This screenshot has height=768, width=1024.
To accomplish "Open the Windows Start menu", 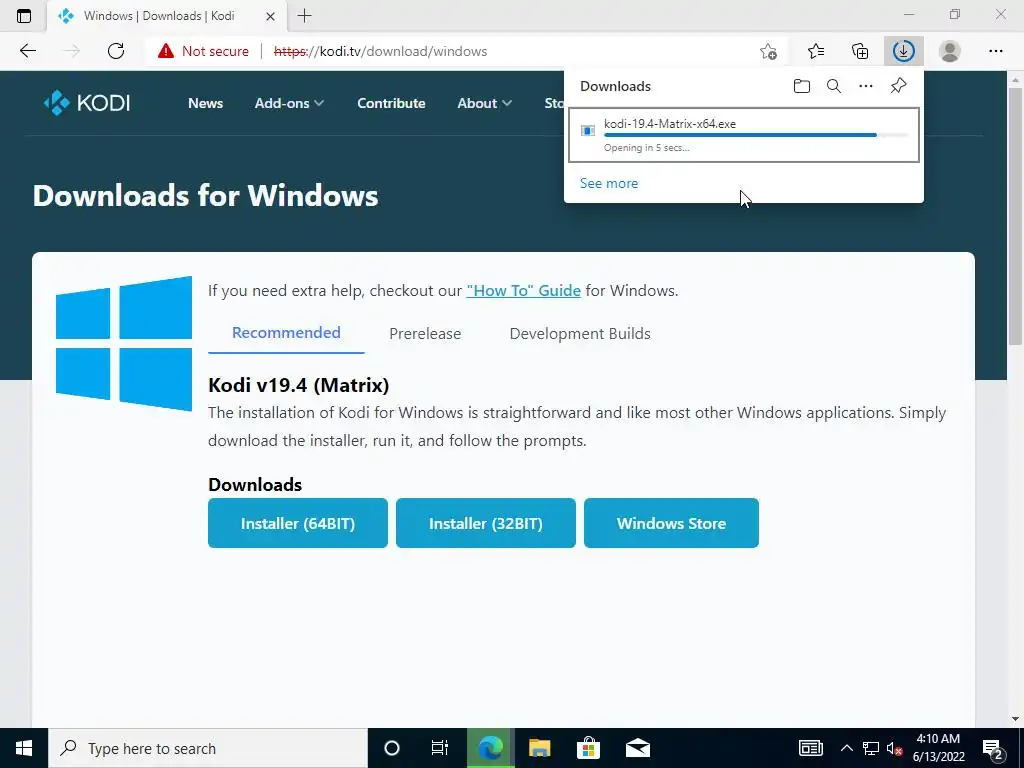I will 24,748.
